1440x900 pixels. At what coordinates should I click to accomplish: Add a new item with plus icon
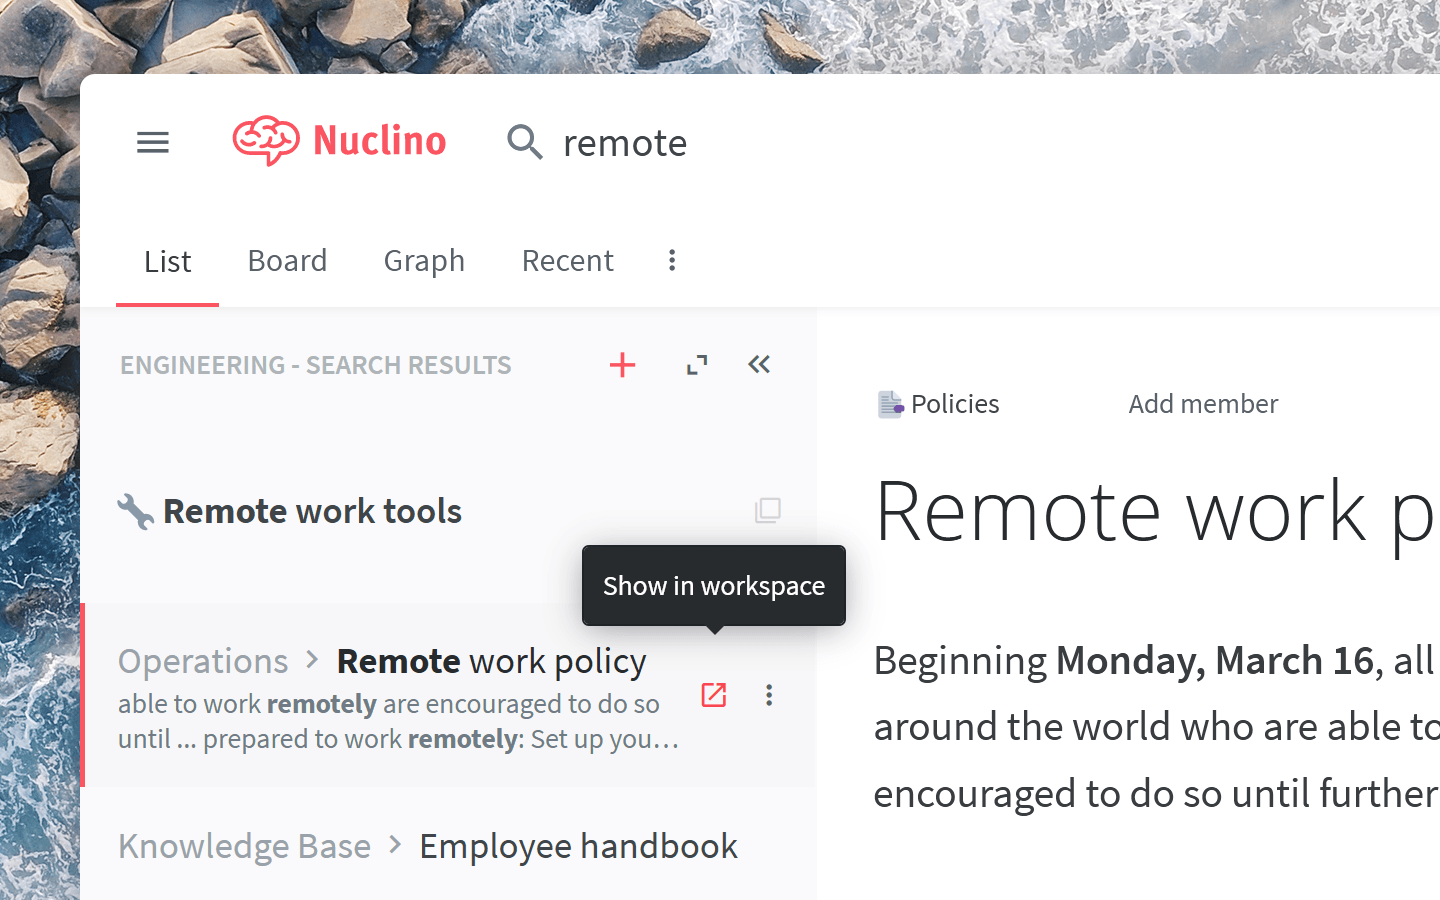click(622, 365)
